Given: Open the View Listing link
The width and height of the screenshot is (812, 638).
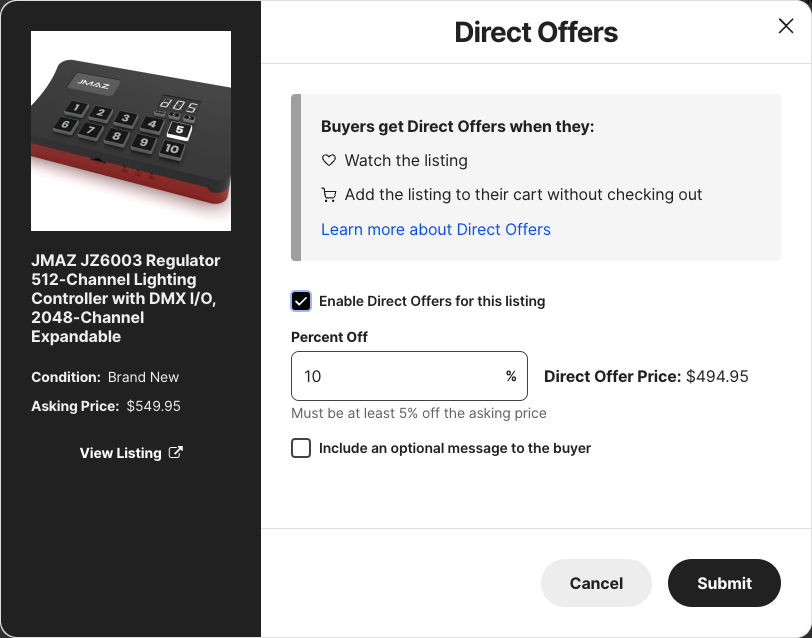Looking at the screenshot, I should pos(121,453).
